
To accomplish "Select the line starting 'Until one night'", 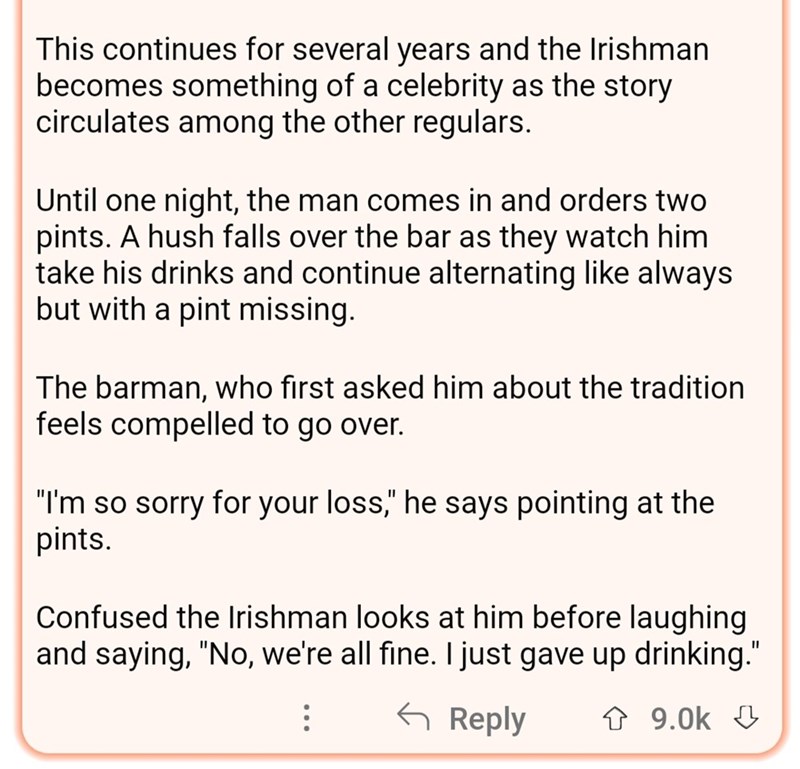I will tap(371, 200).
